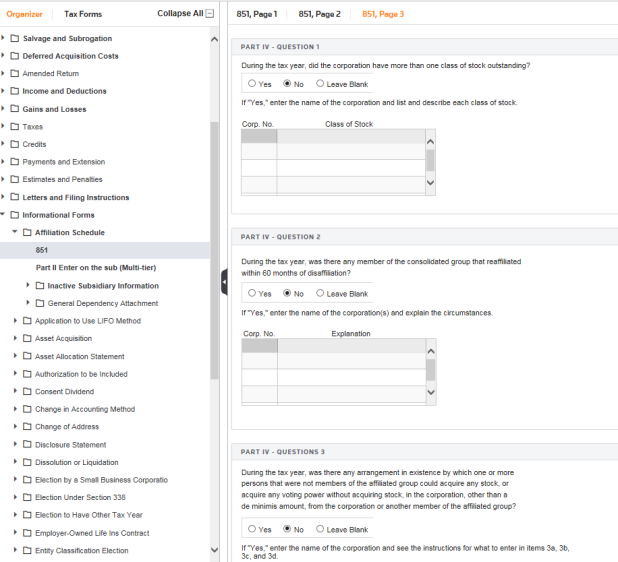This screenshot has height=562, width=618.
Task: Click the Disclosure Statement folder icon
Action: pyautogui.click(x=27, y=445)
